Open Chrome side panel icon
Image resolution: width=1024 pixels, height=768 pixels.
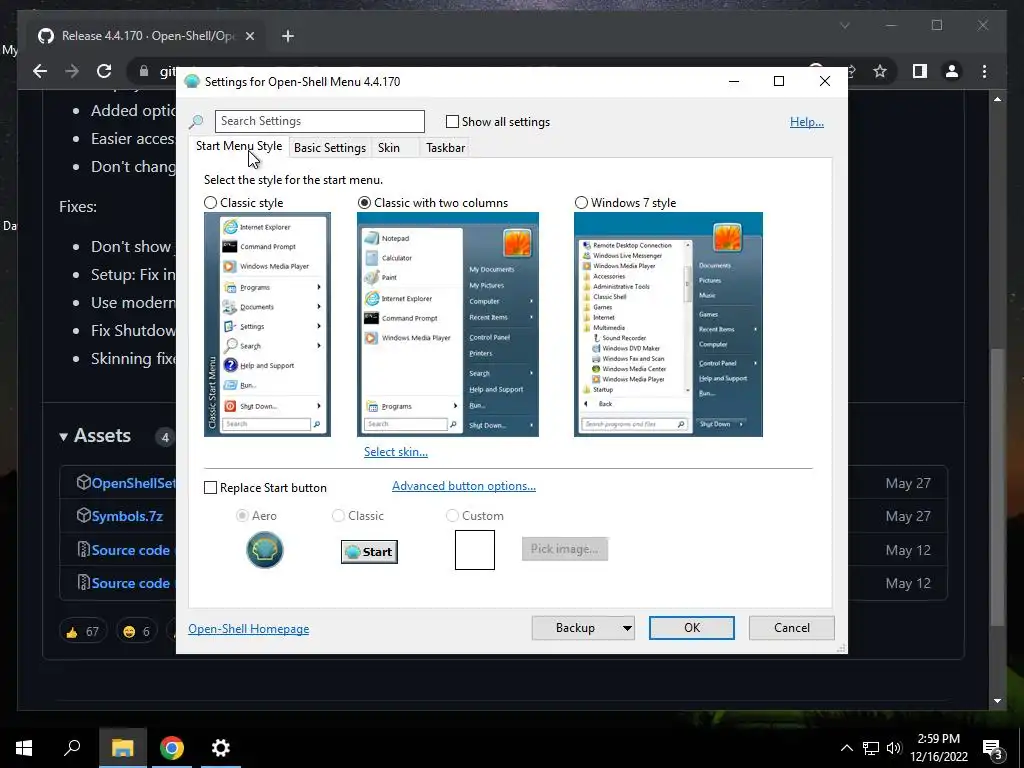920,71
